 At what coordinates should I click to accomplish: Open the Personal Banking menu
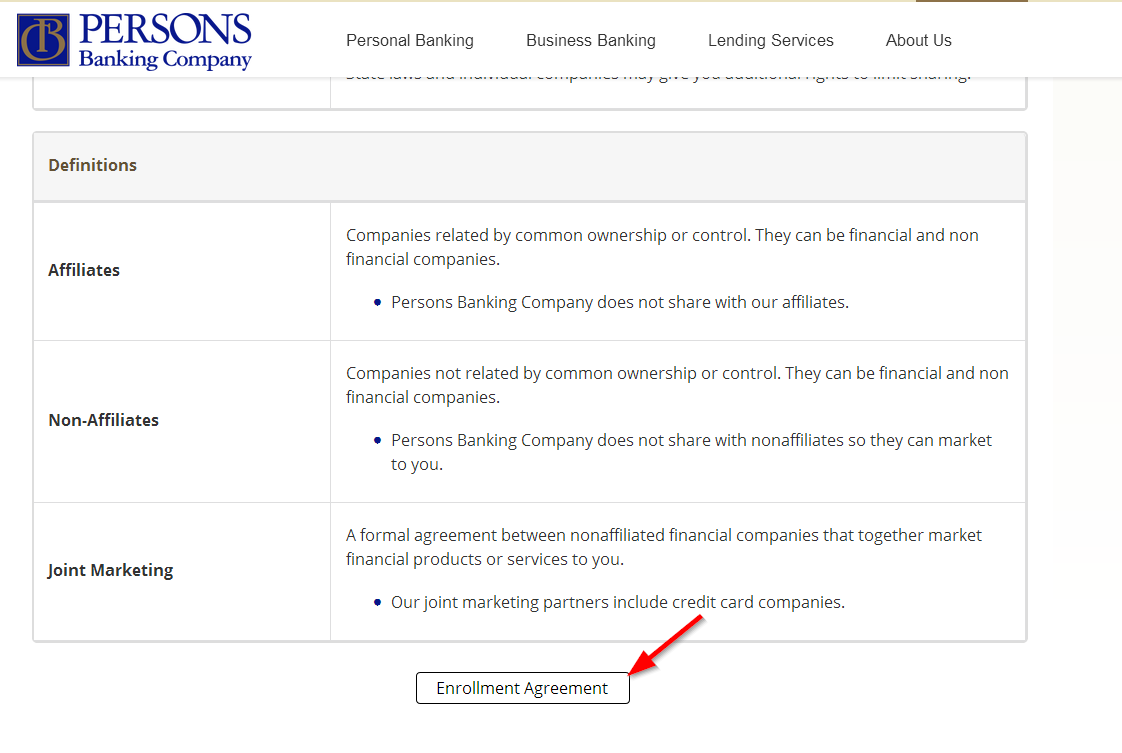[410, 41]
